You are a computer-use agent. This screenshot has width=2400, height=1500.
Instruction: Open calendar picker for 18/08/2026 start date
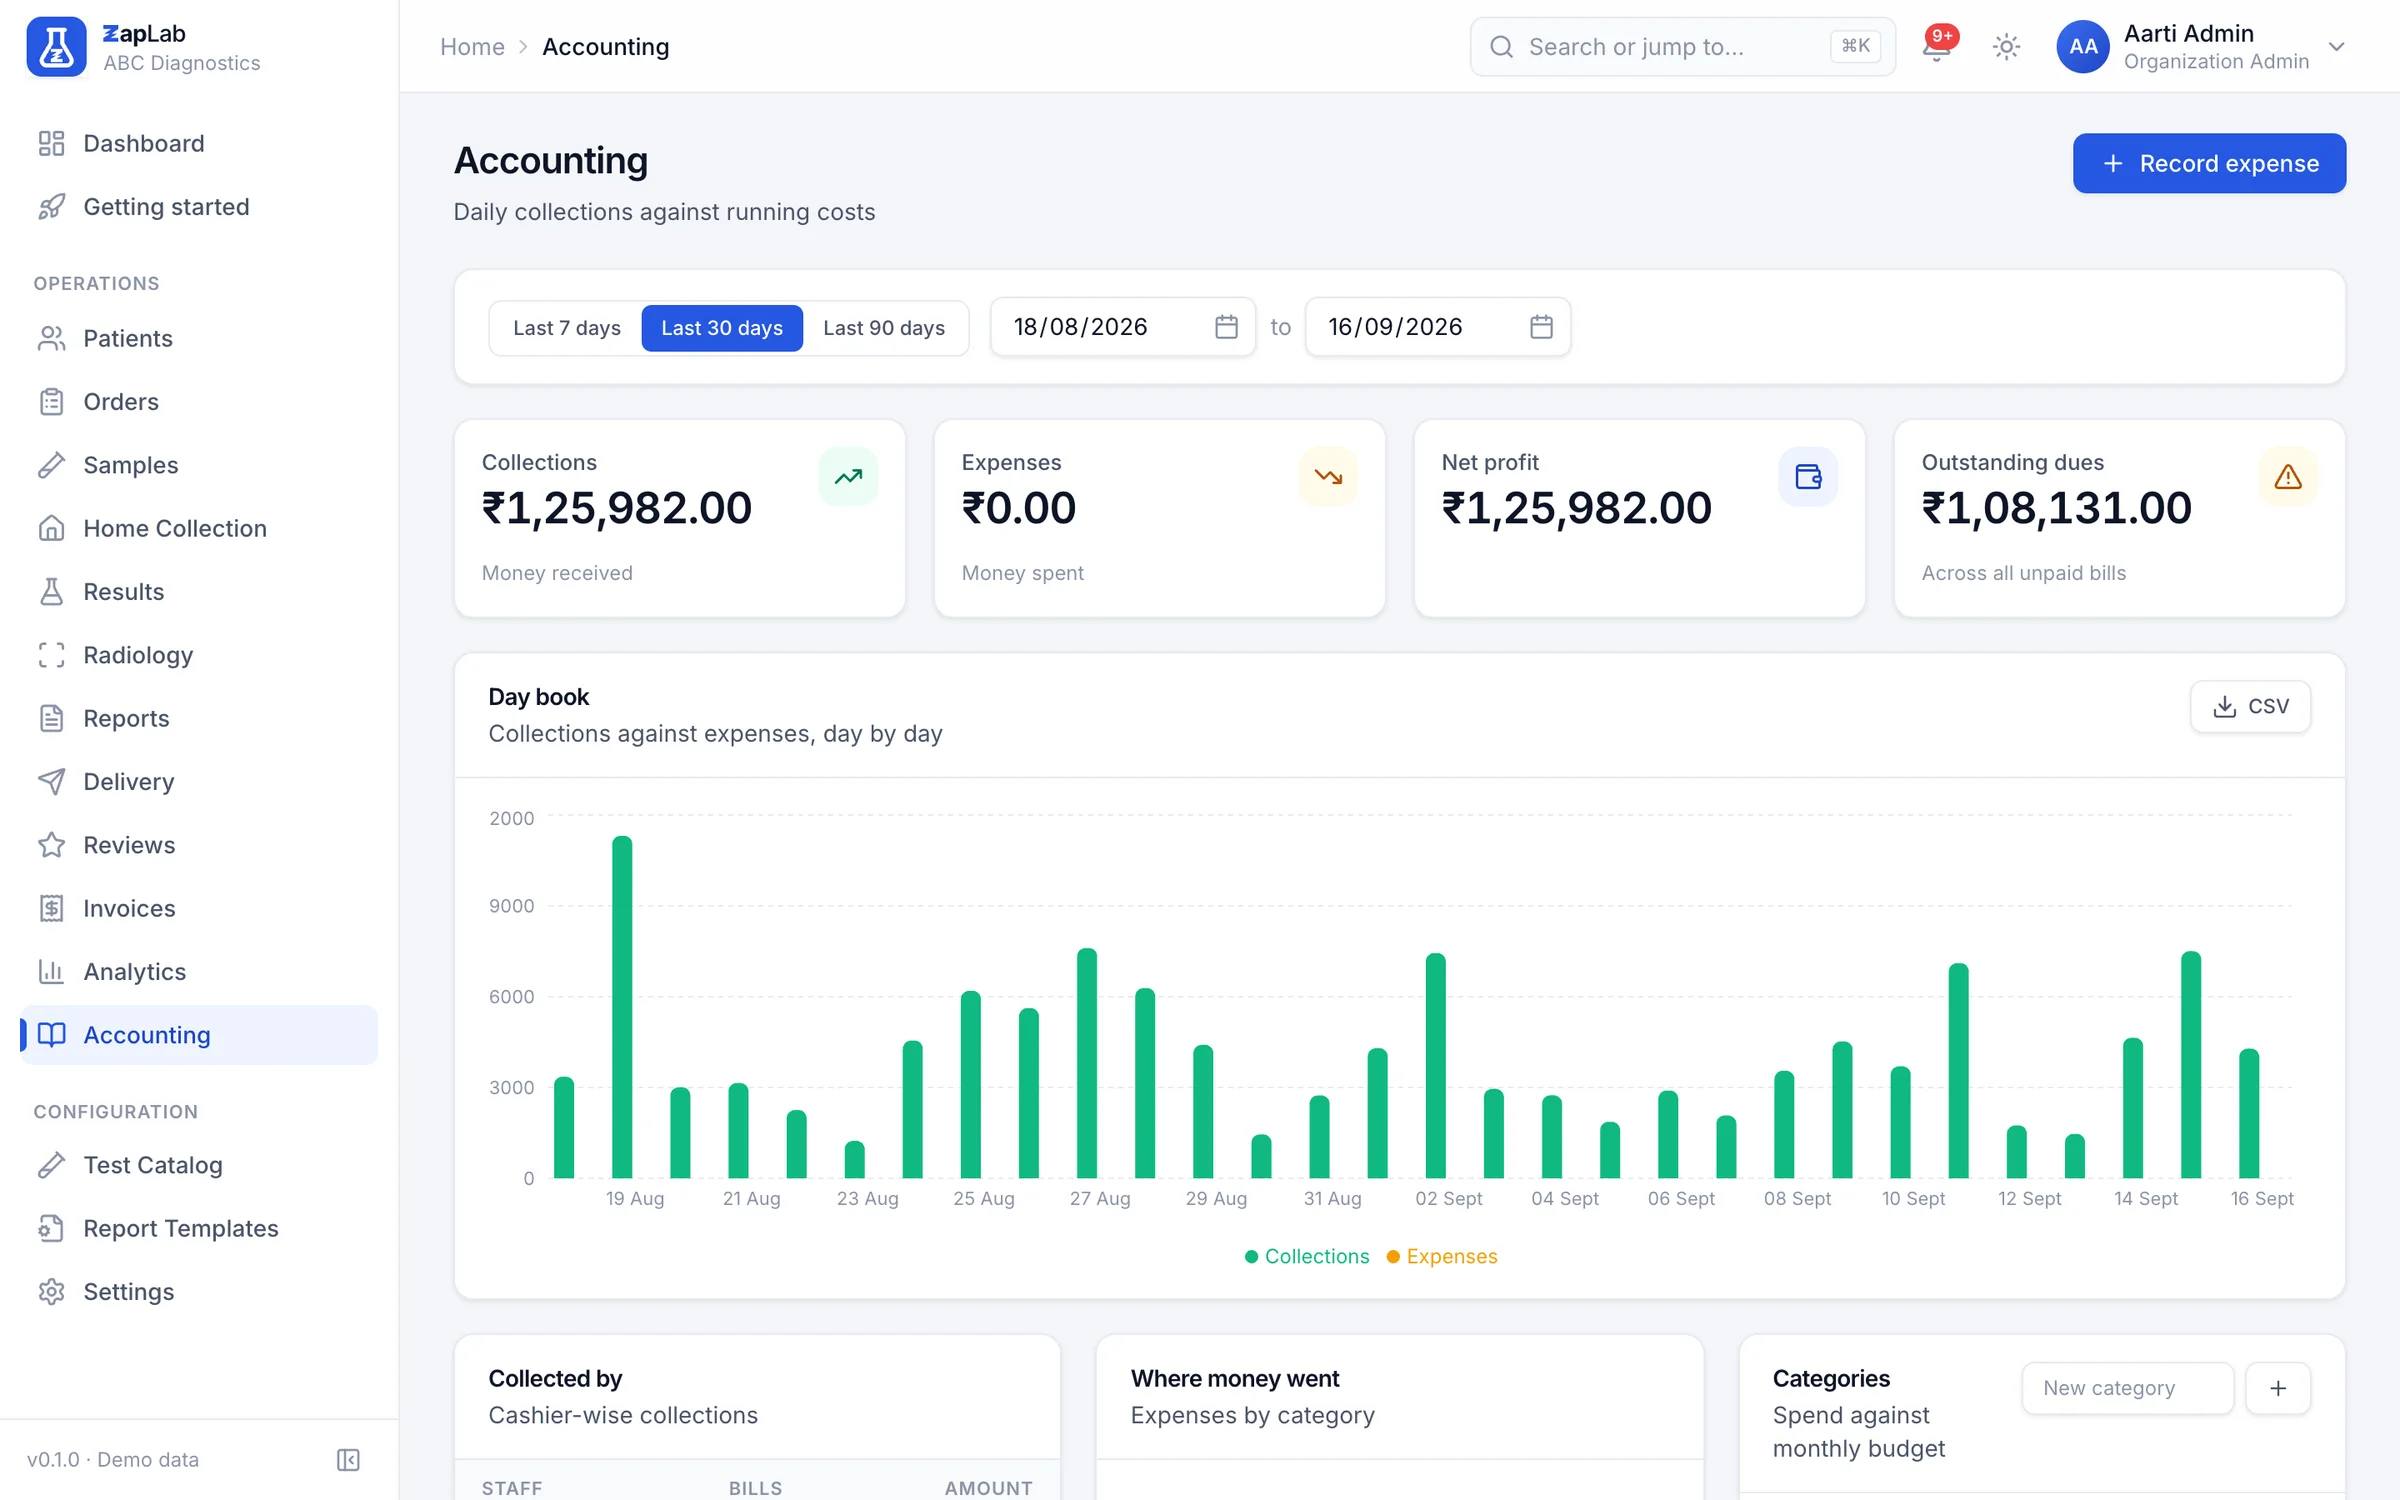(x=1226, y=327)
